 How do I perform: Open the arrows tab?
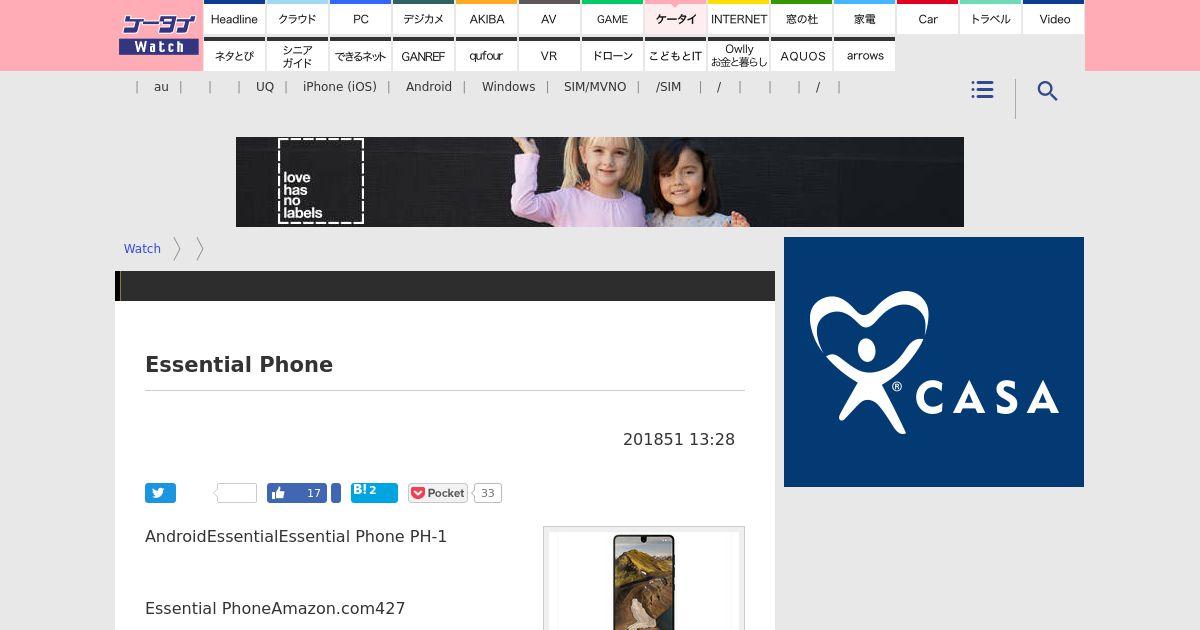(x=864, y=56)
